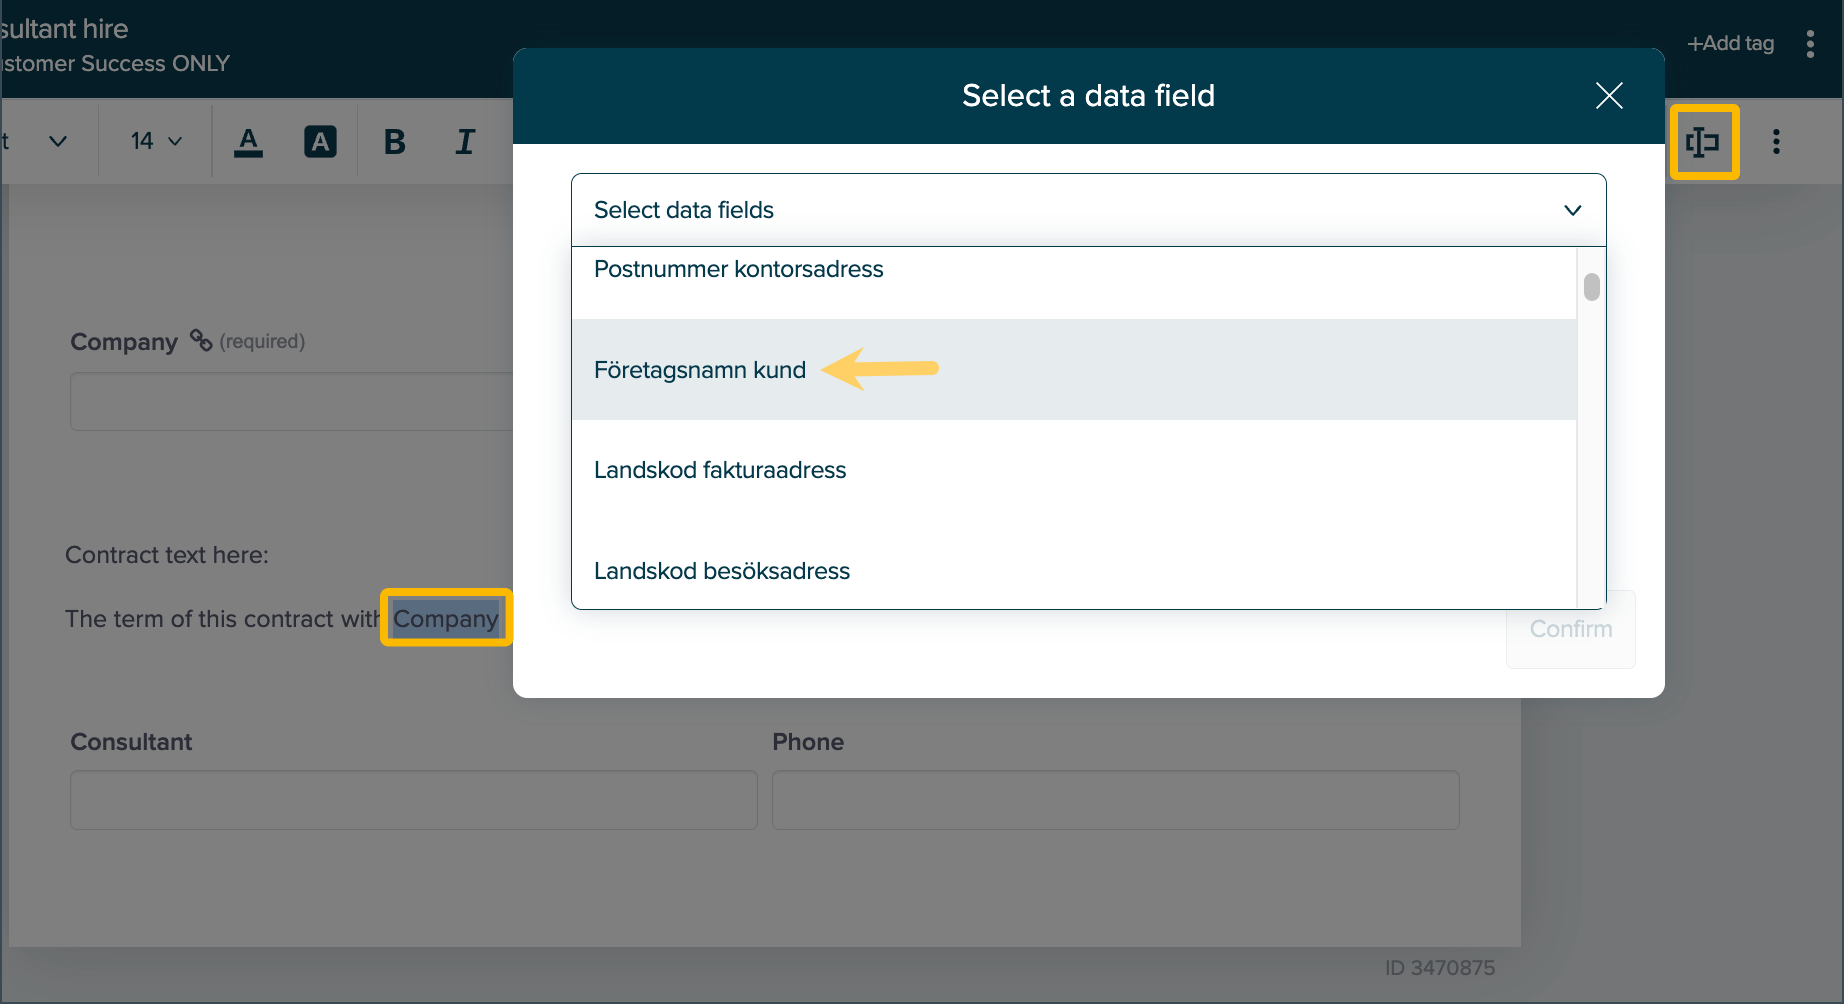Screen dimensions: 1844x1004
Task: Open the toolbar more options menu
Action: point(1776,142)
